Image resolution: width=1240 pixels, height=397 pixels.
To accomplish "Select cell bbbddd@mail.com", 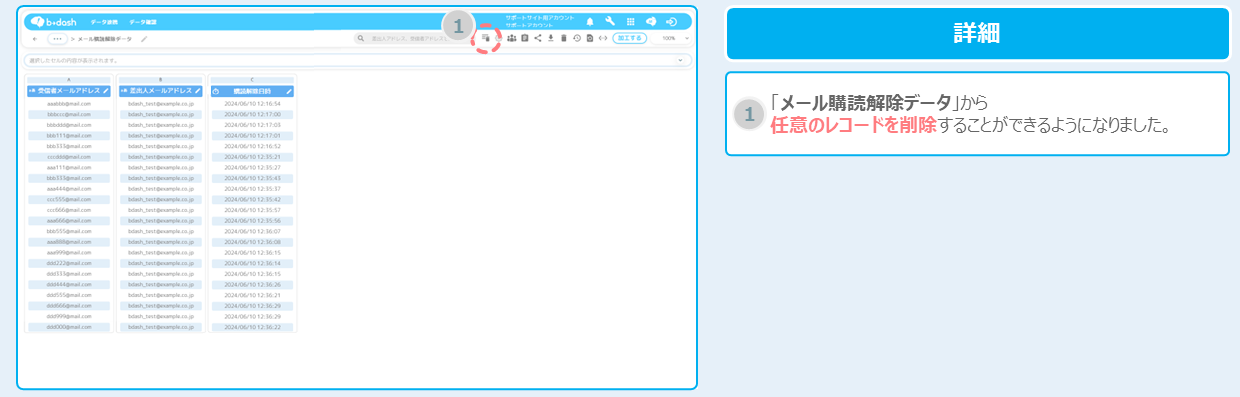I will coord(69,125).
